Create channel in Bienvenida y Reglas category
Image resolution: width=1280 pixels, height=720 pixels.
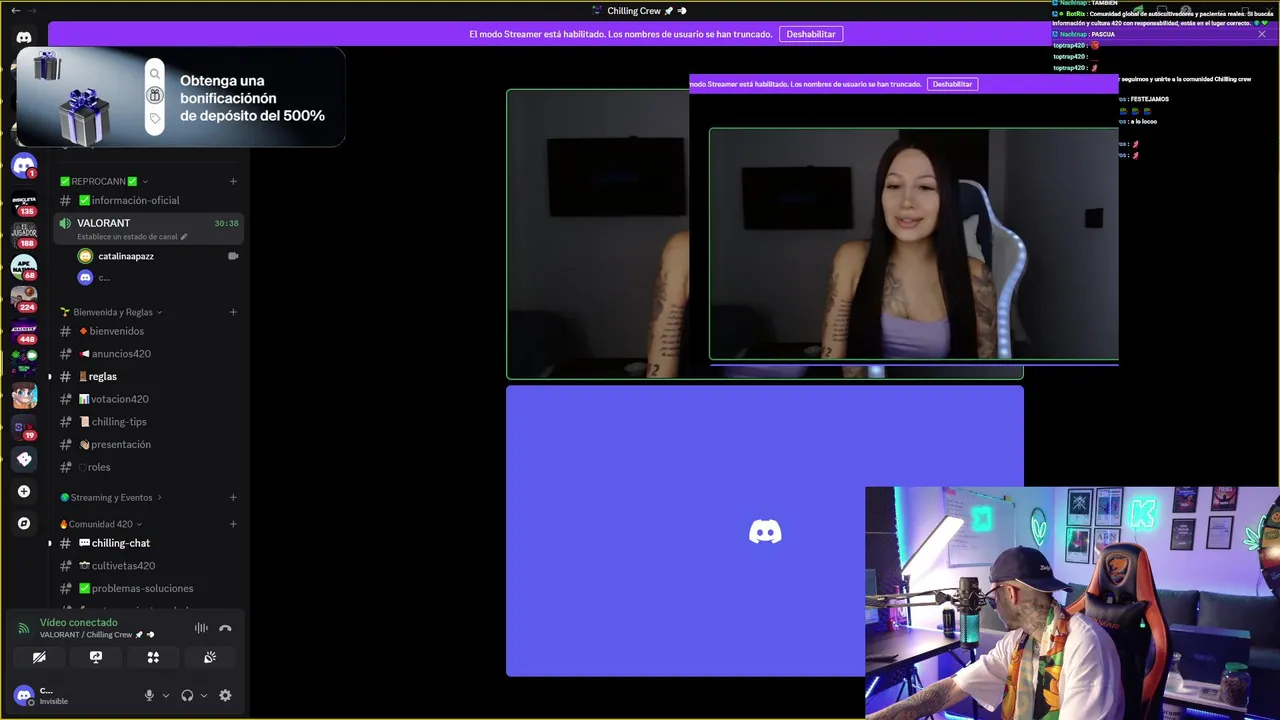point(233,312)
